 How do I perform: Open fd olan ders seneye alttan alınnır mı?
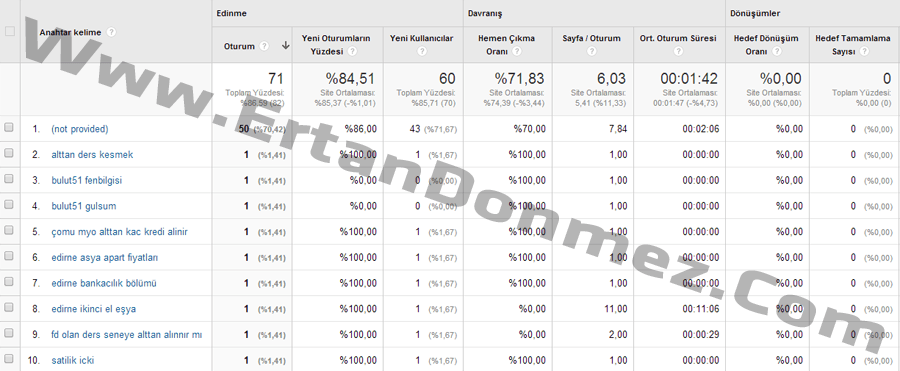[126, 335]
